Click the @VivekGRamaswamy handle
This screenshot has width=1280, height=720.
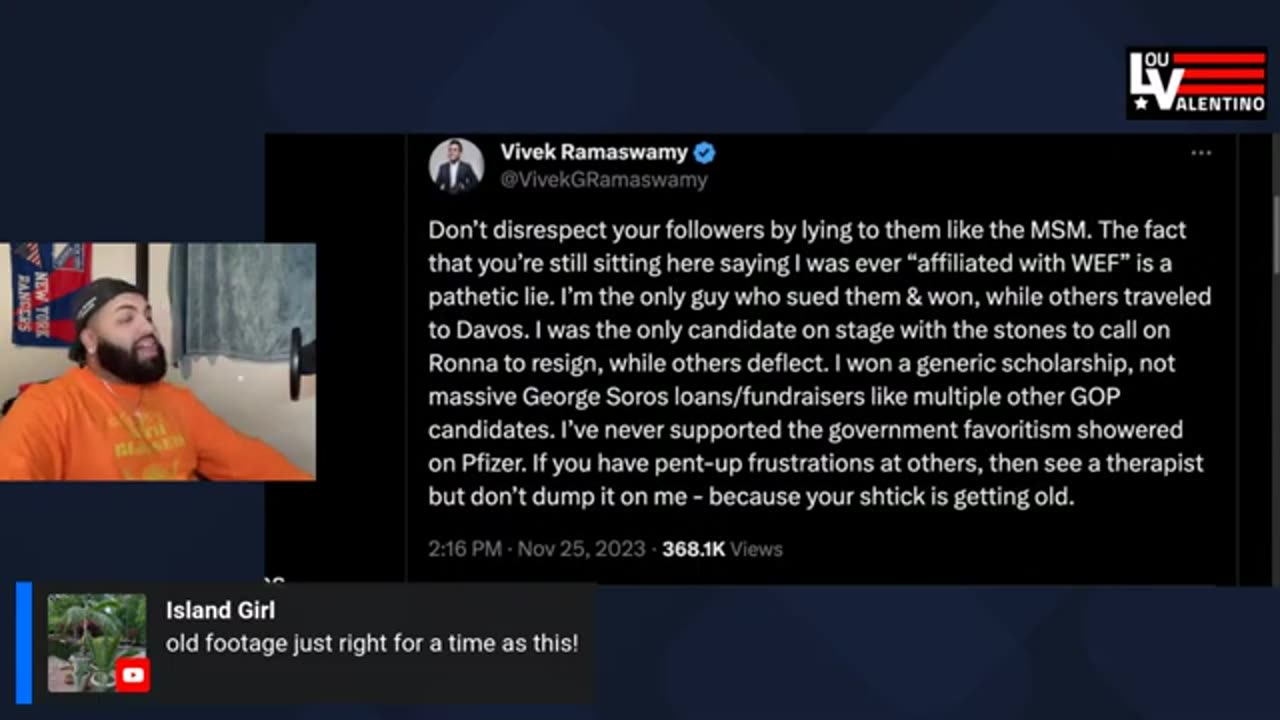(x=603, y=180)
